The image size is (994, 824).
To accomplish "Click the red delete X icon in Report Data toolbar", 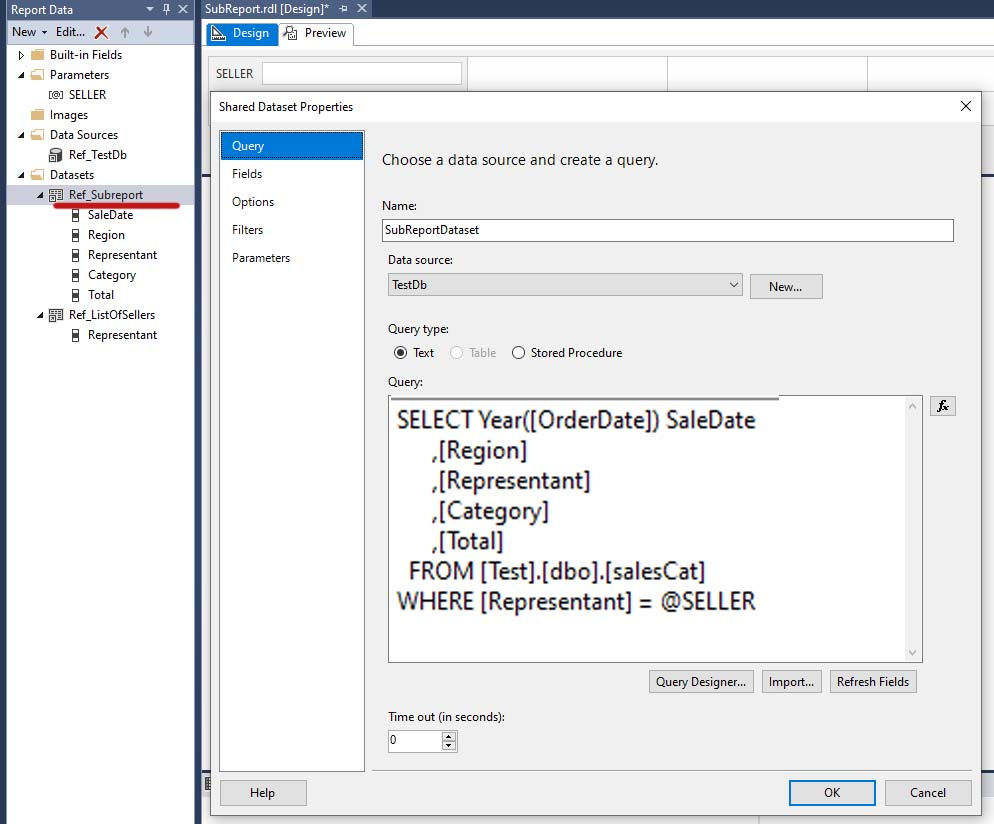I will click(100, 31).
